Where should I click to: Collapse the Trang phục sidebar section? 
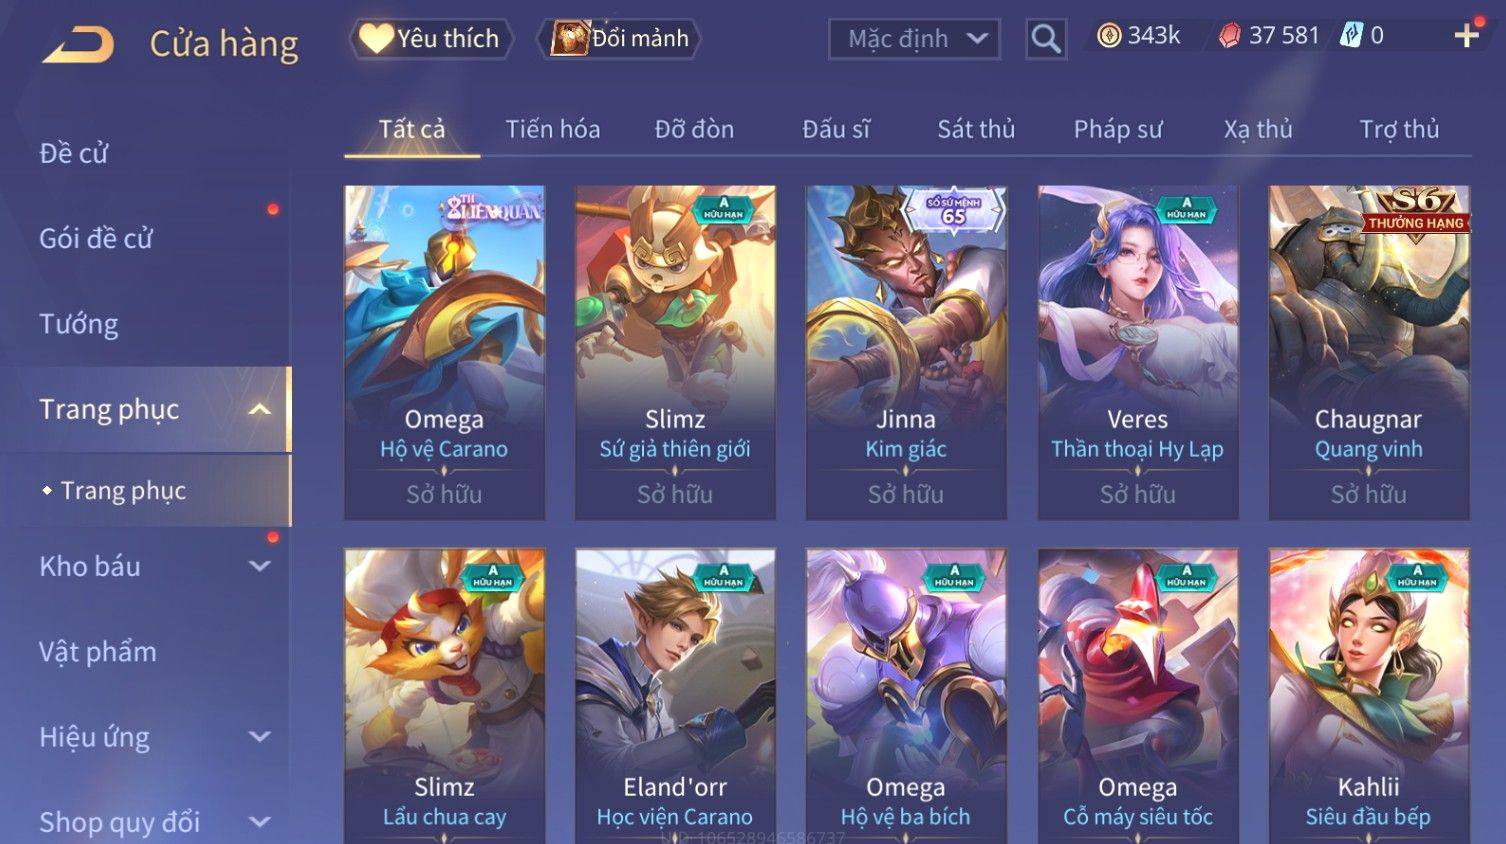coord(260,410)
